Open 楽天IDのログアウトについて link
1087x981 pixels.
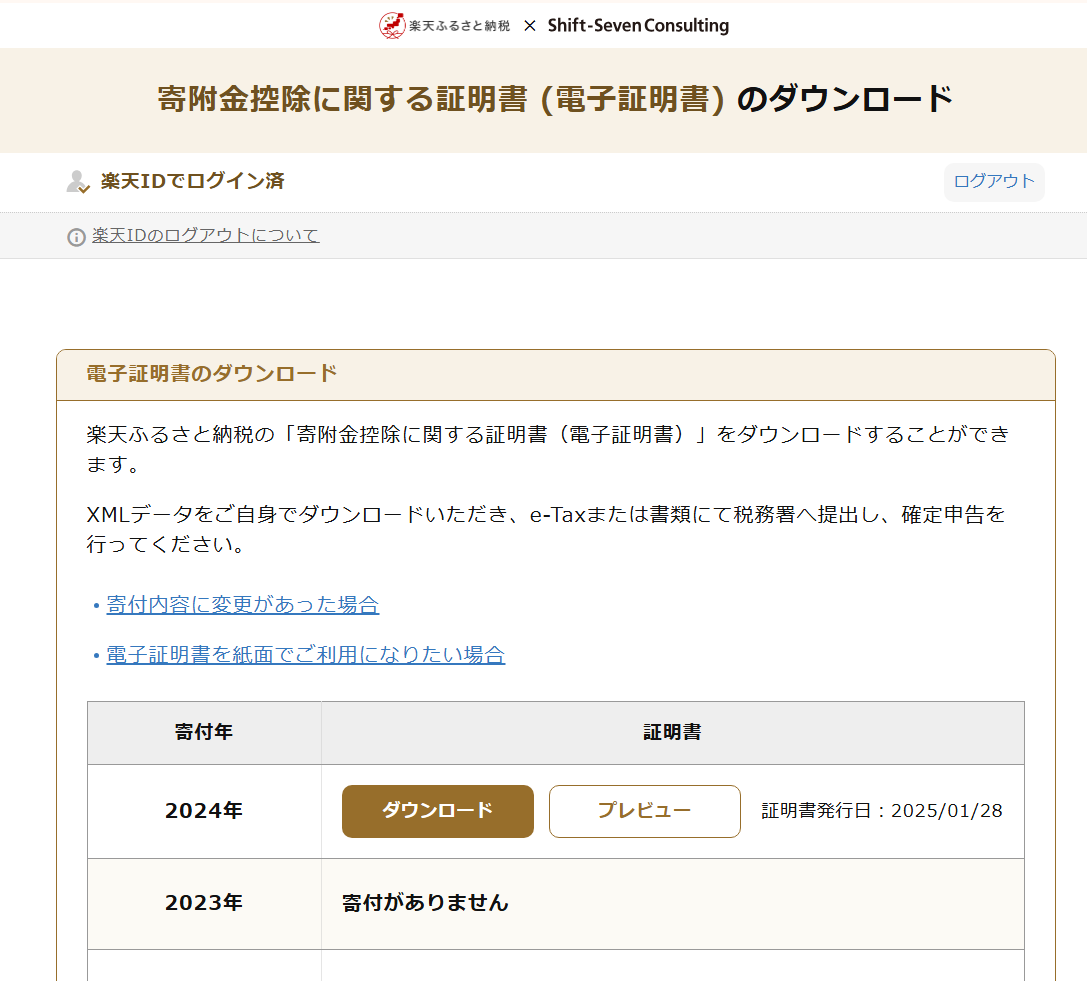[205, 236]
